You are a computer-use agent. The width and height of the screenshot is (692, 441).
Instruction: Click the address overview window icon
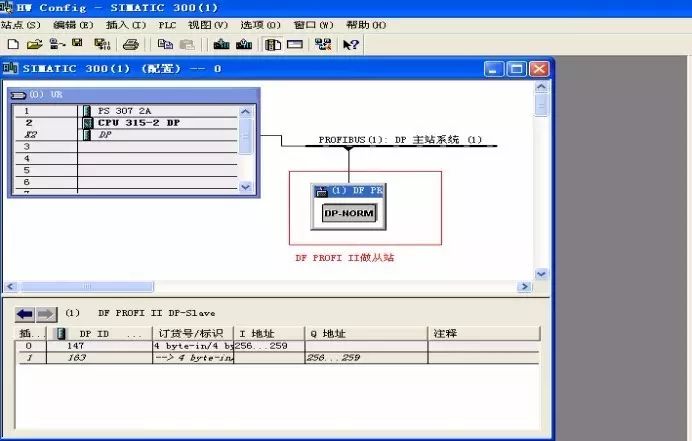coord(294,44)
